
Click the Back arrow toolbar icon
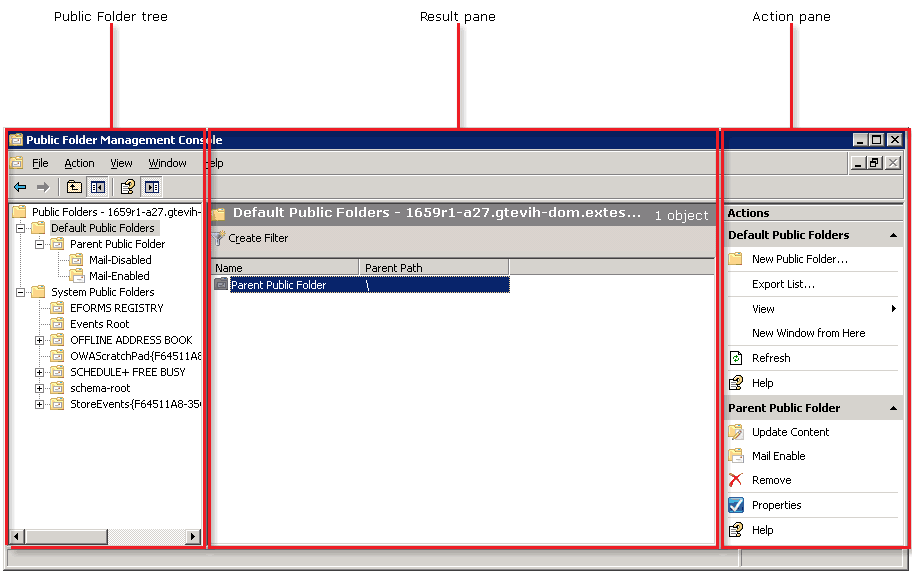click(x=20, y=187)
